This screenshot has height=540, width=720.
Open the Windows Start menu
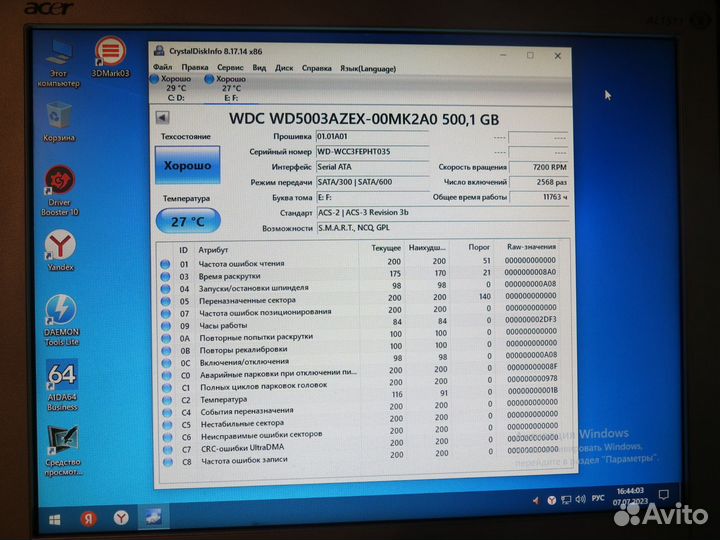(x=55, y=520)
